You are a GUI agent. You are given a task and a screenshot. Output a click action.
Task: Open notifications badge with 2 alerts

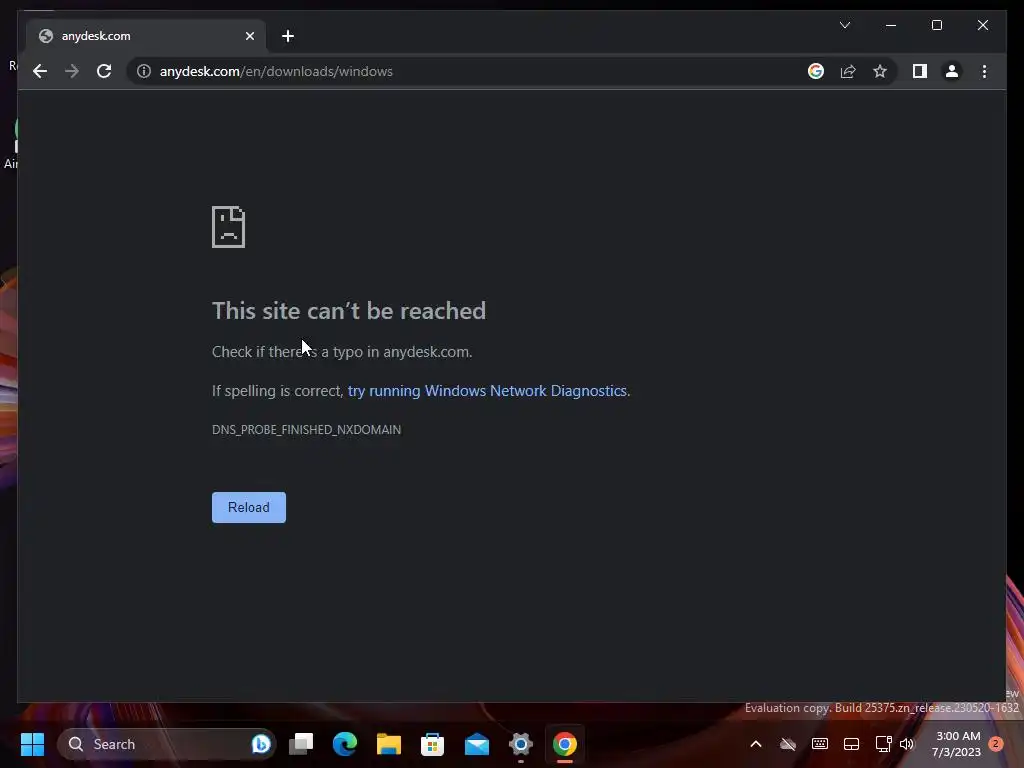[x=996, y=744]
